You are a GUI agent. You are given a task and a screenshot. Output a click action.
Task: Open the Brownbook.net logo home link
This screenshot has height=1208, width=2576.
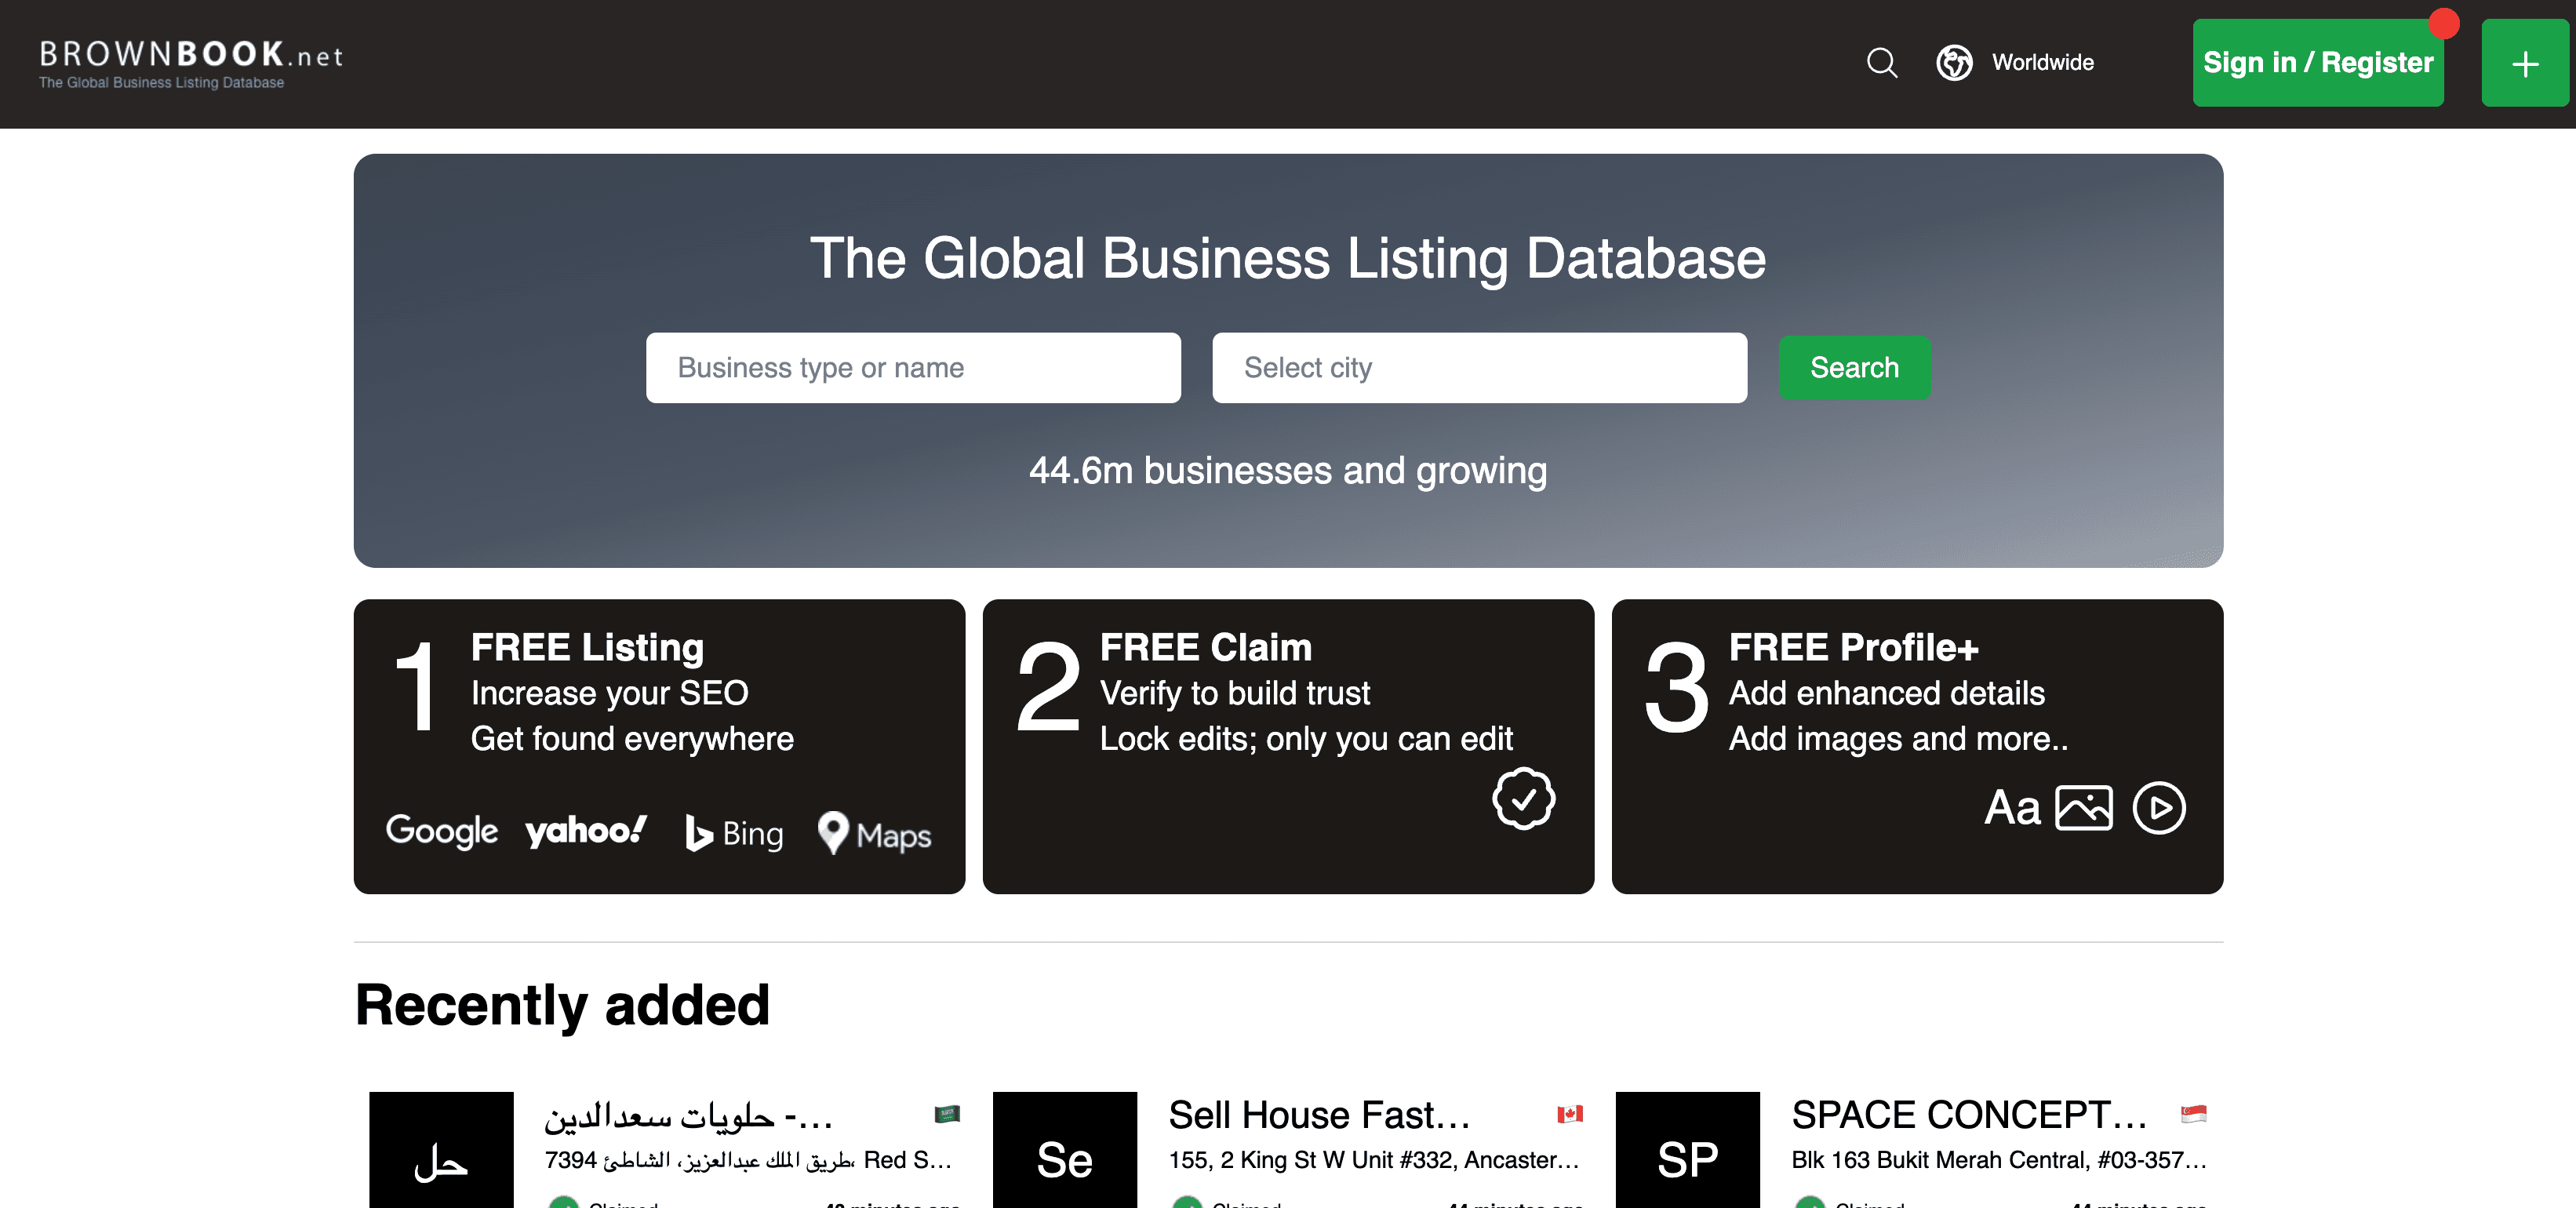[x=190, y=64]
